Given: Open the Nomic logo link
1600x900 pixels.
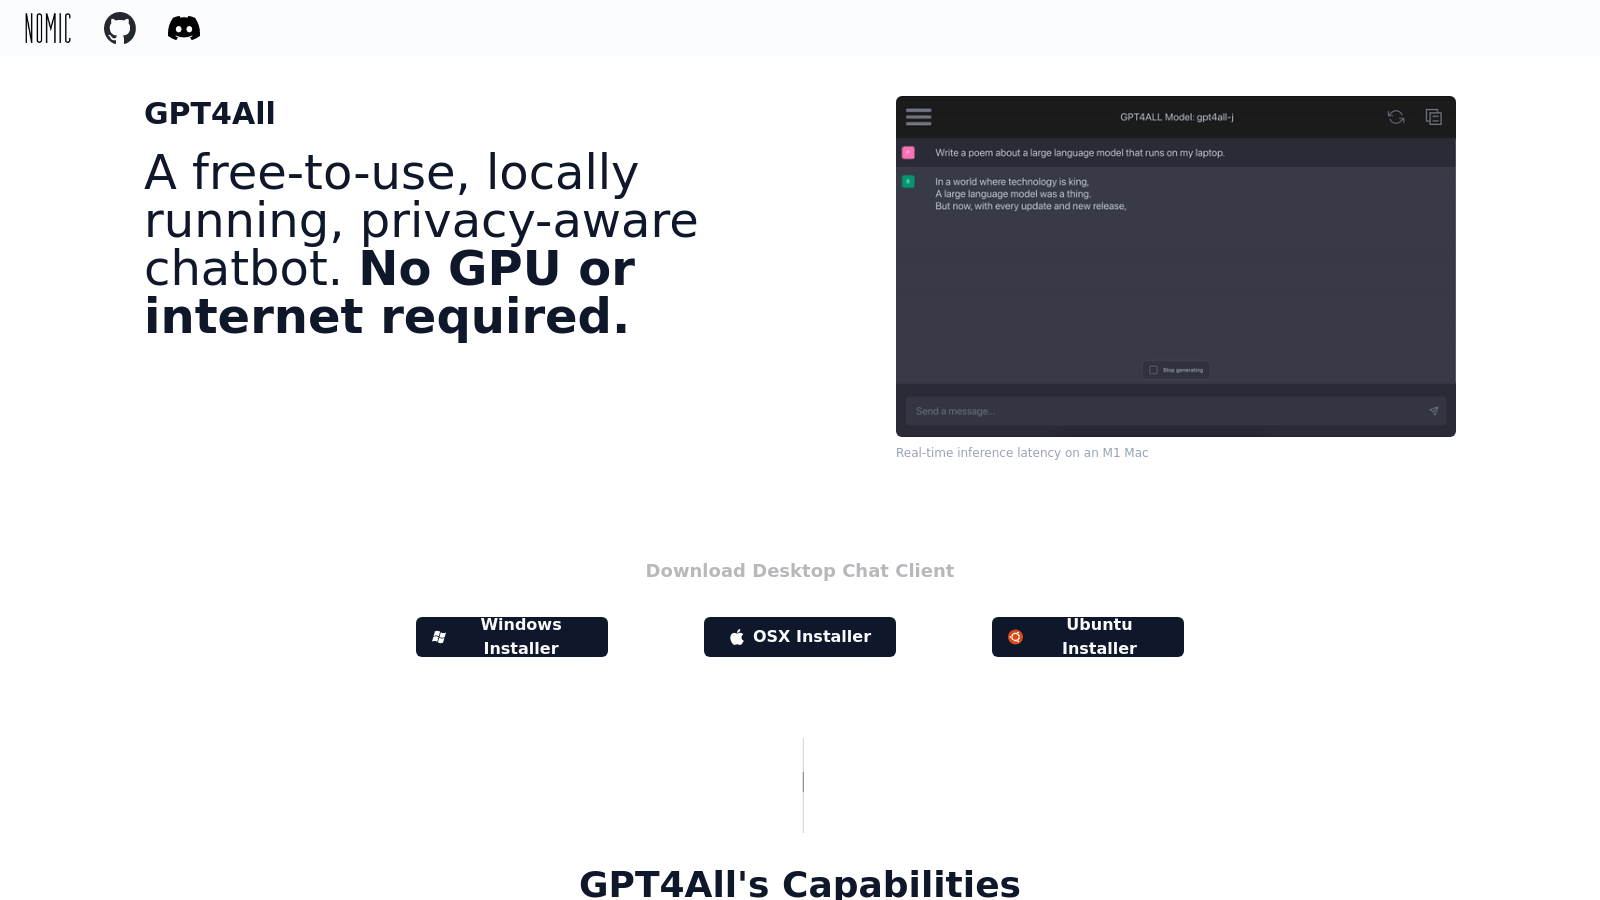Looking at the screenshot, I should tap(48, 28).
